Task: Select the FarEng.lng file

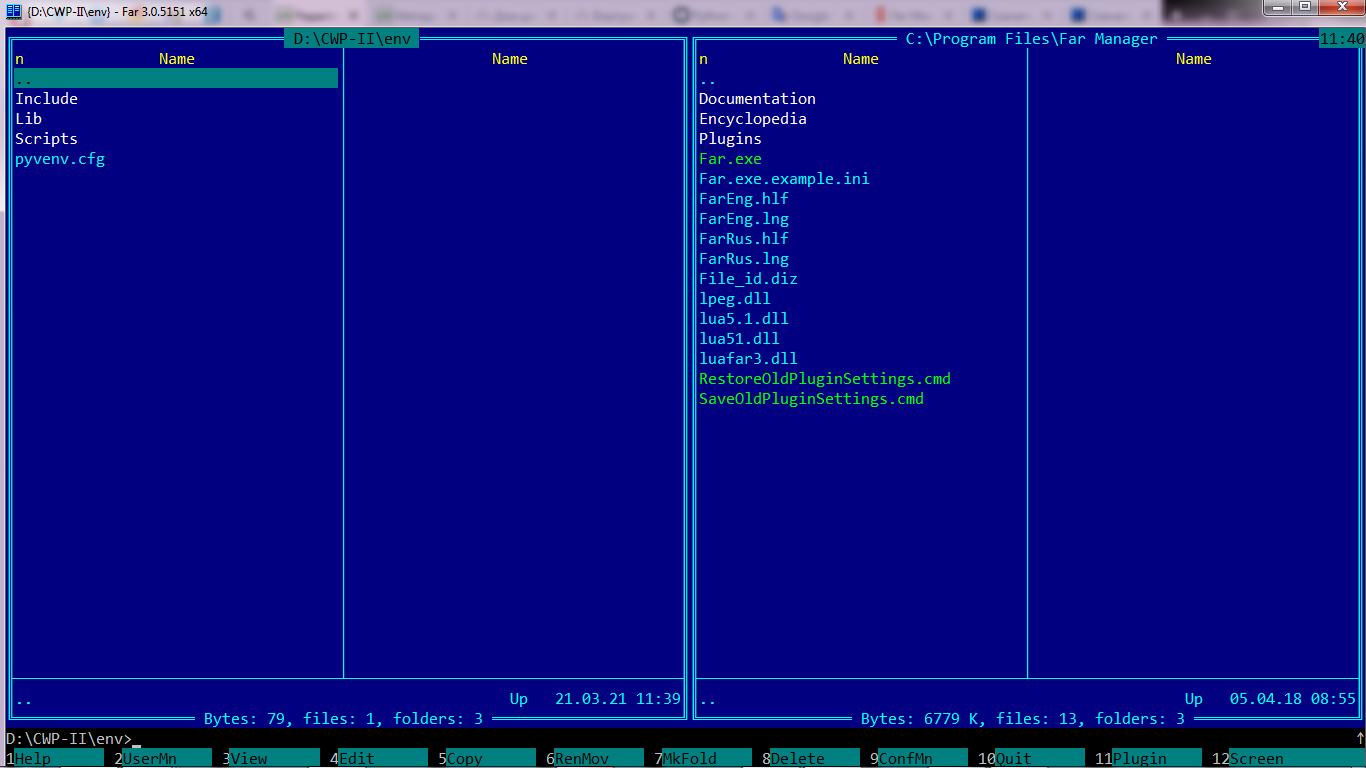Action: click(x=744, y=219)
